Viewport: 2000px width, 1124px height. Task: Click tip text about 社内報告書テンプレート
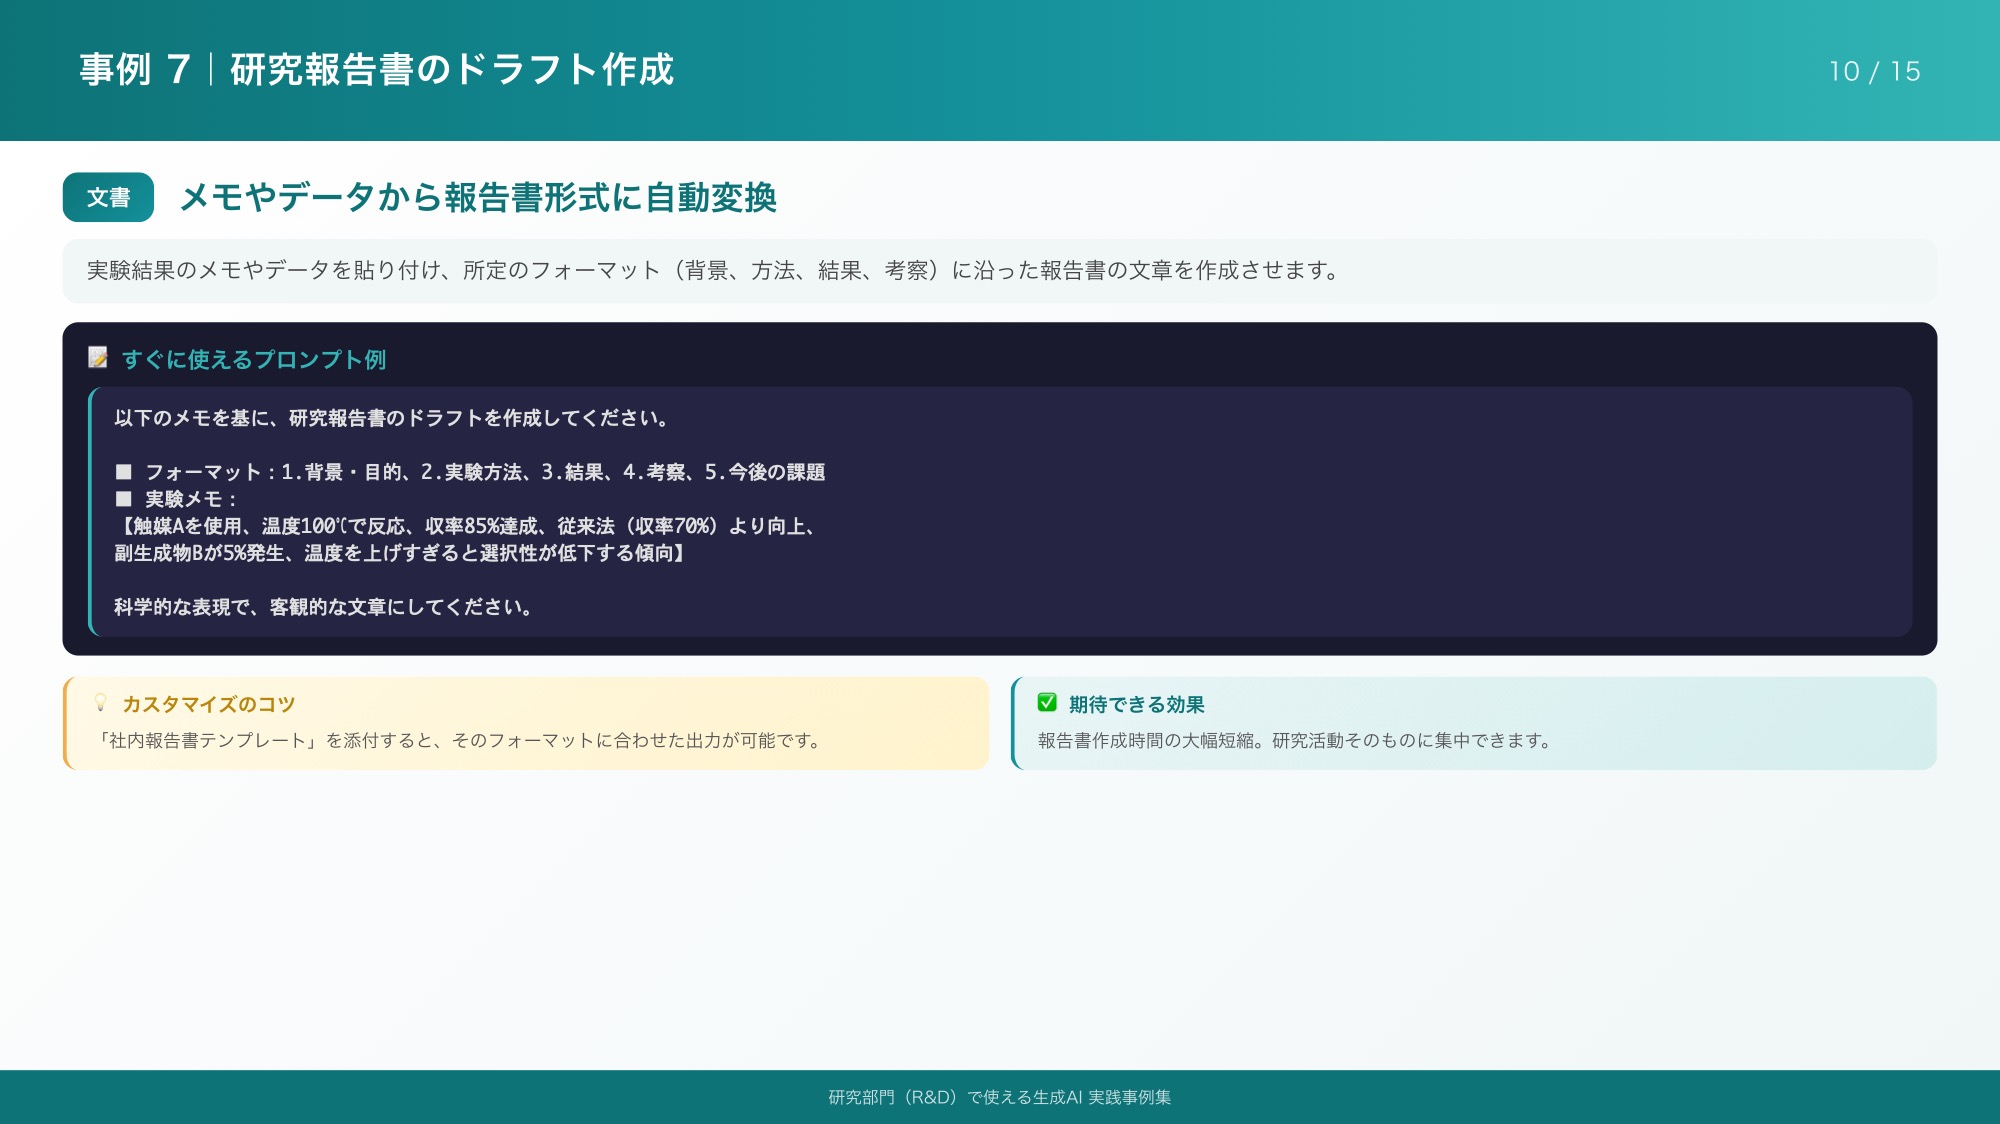tap(459, 741)
